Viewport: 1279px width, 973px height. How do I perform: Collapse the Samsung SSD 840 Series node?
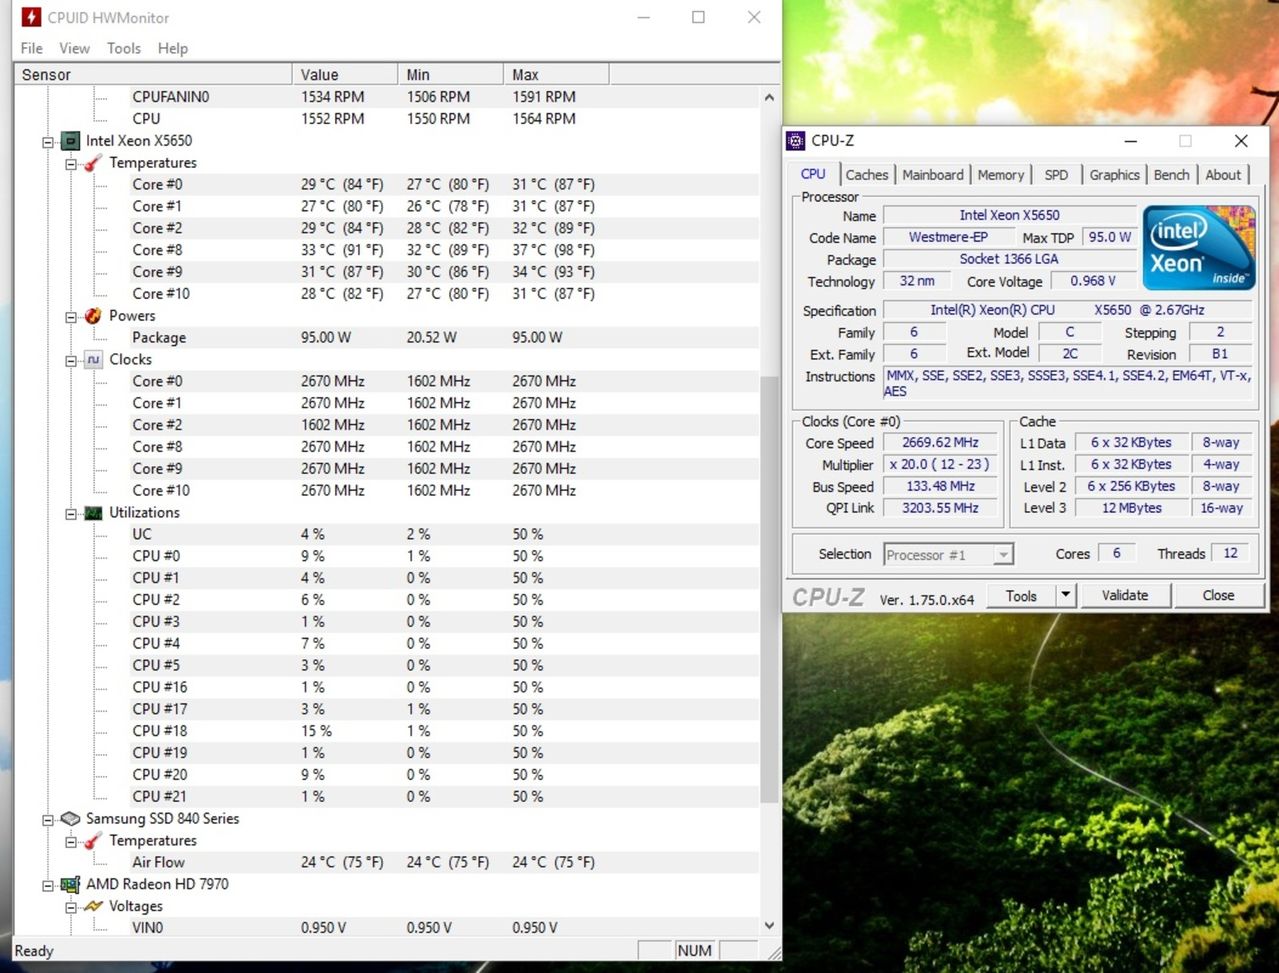tap(47, 820)
